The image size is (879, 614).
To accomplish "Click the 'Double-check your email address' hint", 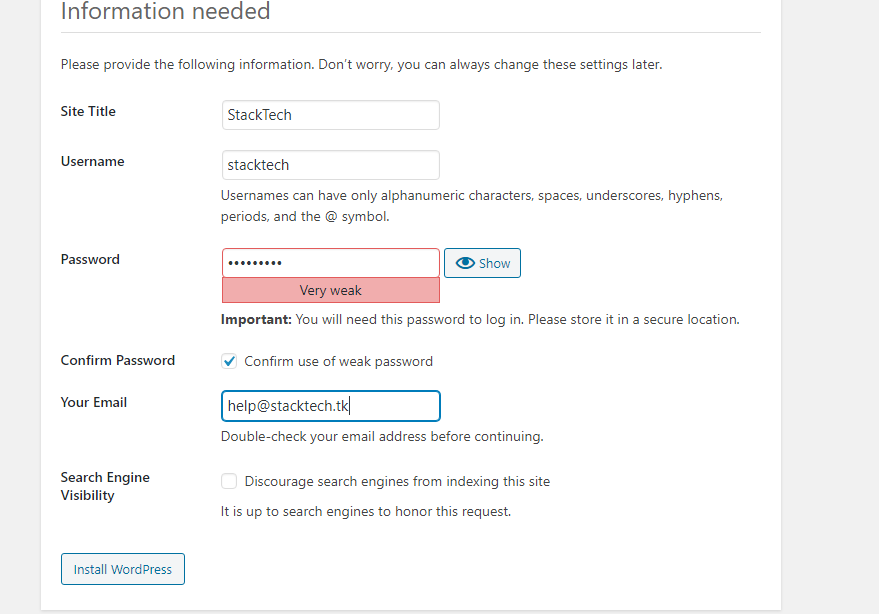I will (382, 436).
